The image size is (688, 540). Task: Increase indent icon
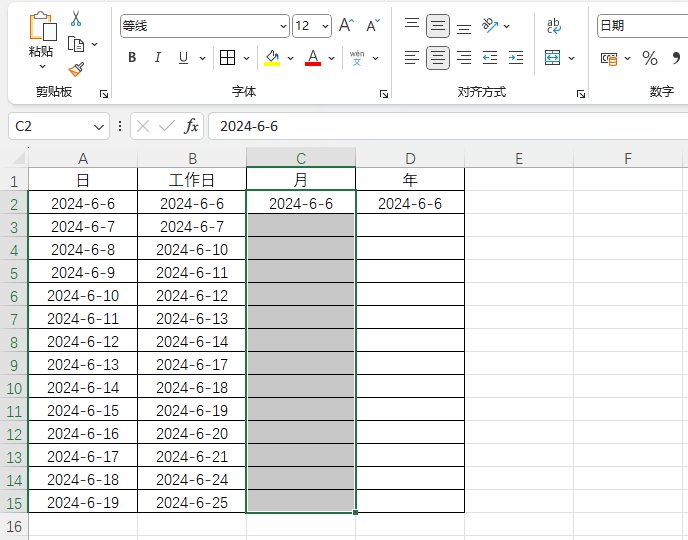[516, 57]
